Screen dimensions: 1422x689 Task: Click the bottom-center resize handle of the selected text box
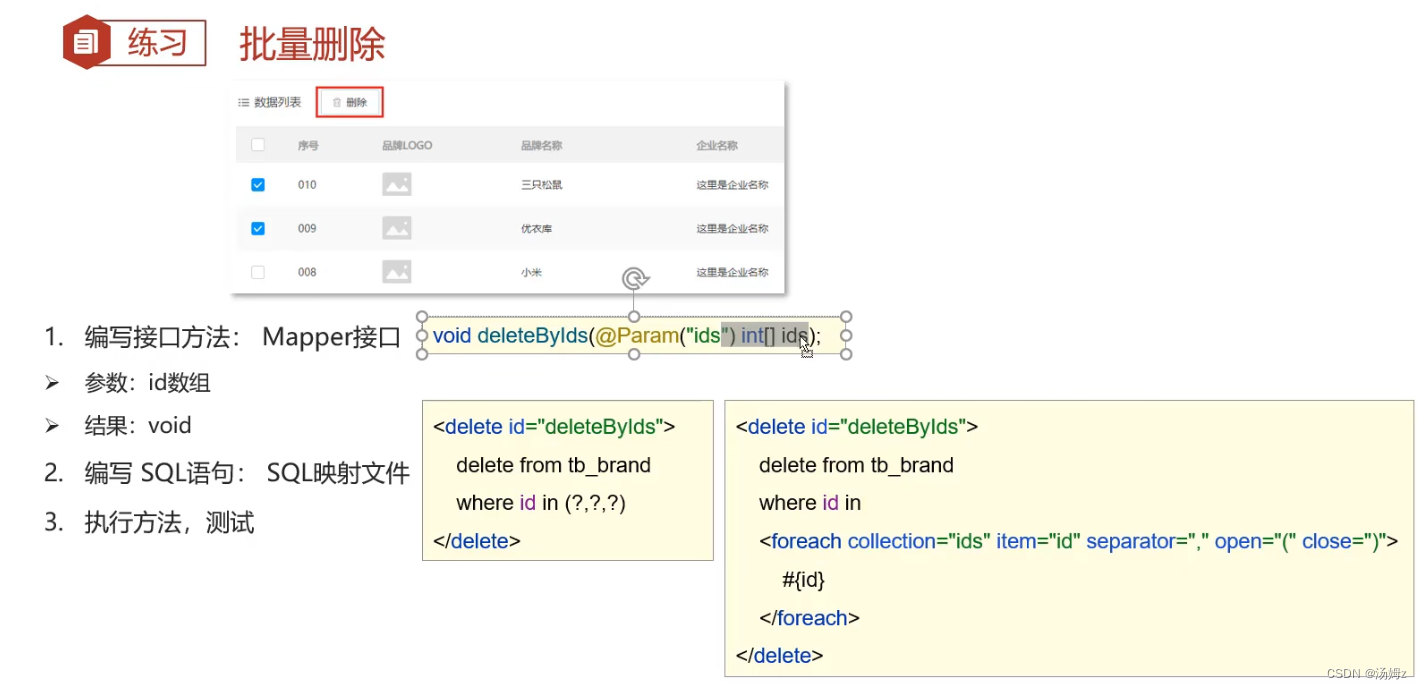point(634,354)
